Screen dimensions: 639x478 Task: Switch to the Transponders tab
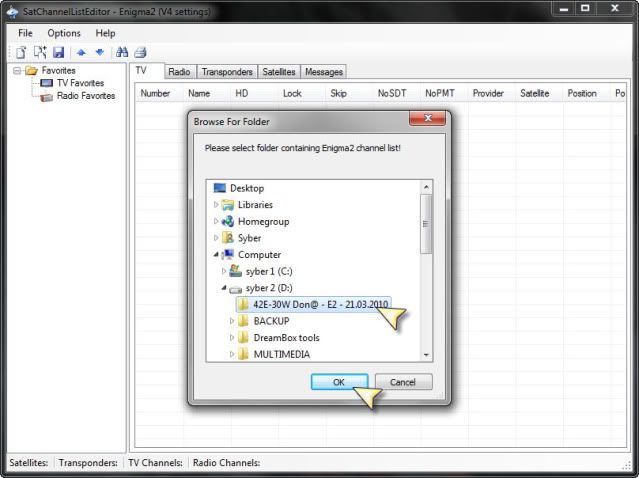(227, 72)
